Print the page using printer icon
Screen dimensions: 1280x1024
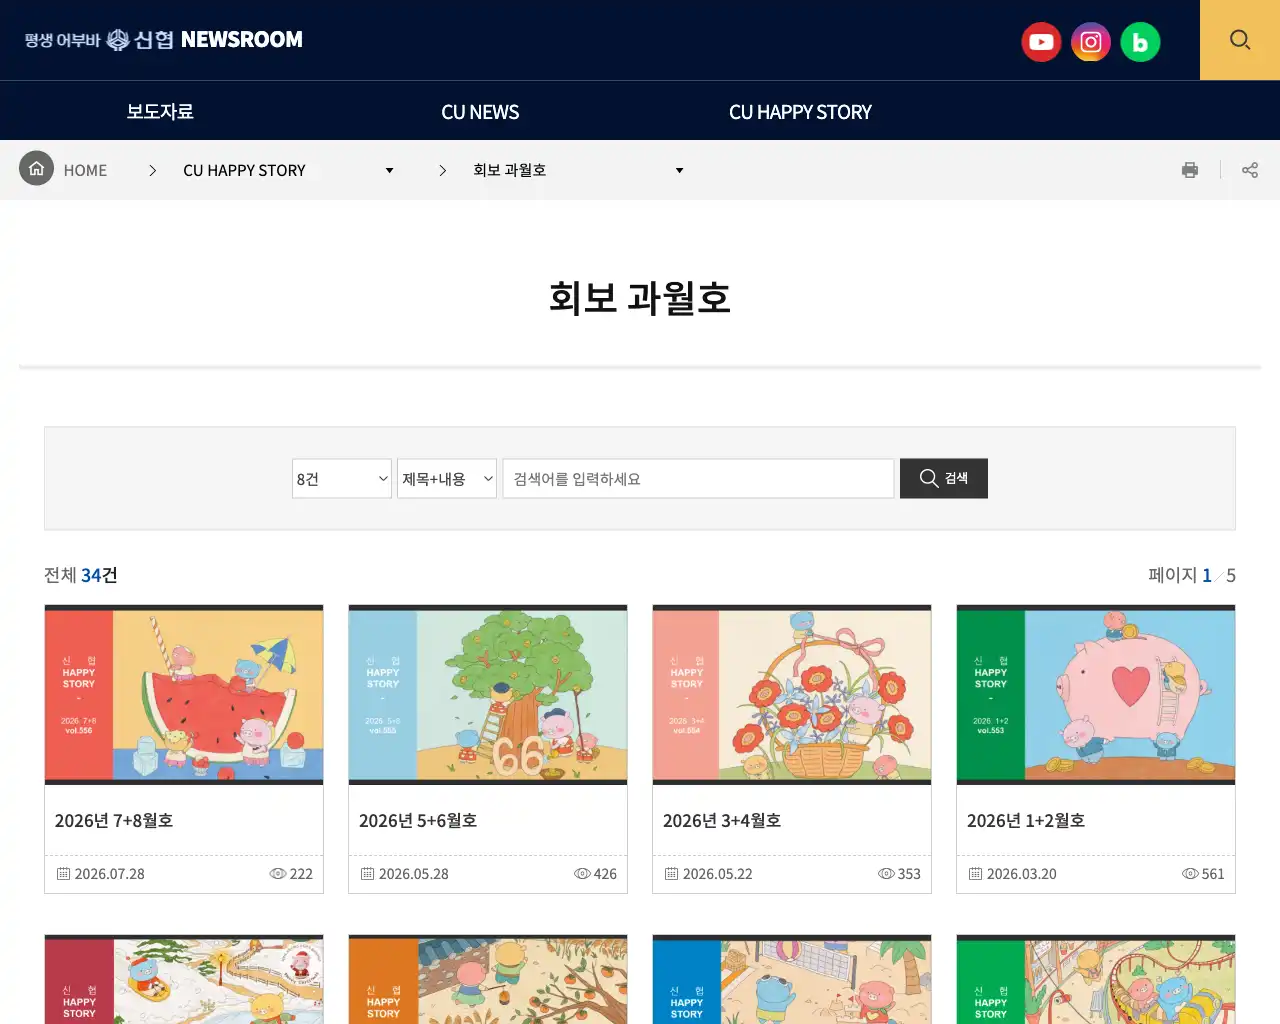(x=1190, y=170)
